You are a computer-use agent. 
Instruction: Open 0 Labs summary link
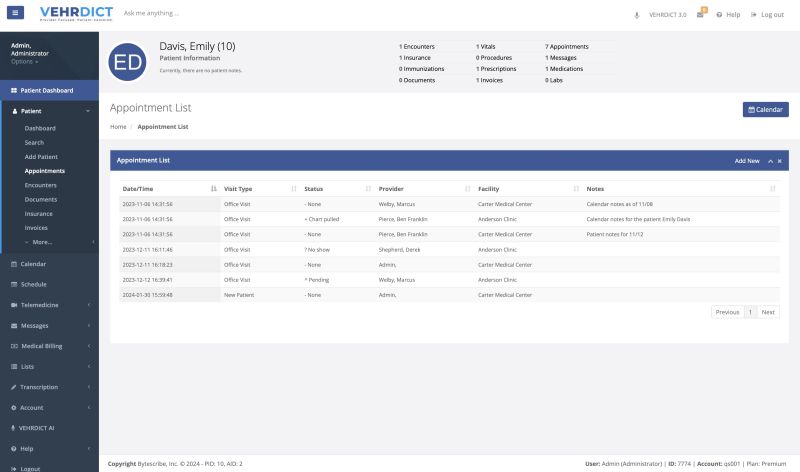click(554, 80)
